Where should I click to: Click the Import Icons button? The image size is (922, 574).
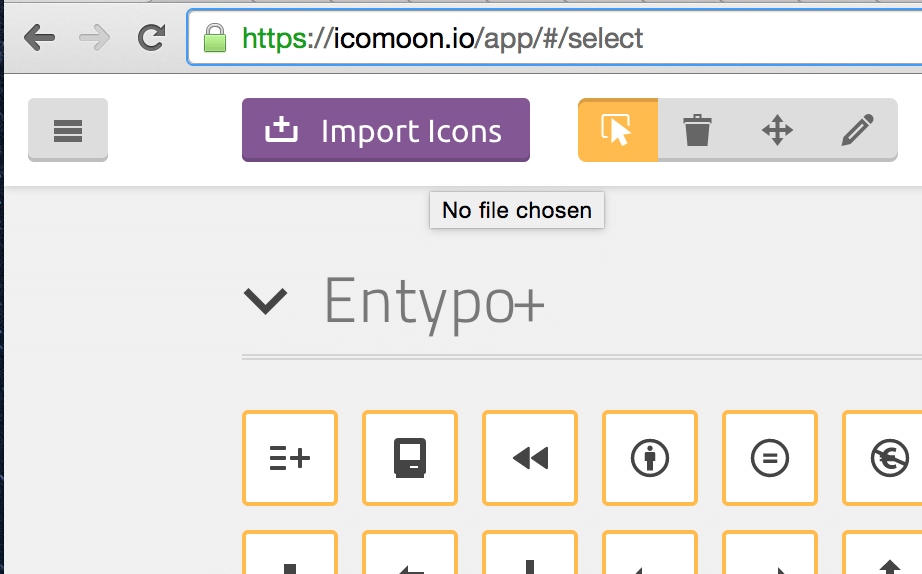tap(386, 130)
